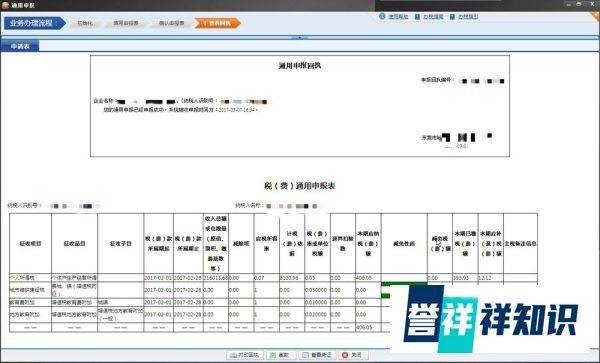Click the 业务办理流程 label
The image size is (600, 363).
click(34, 23)
